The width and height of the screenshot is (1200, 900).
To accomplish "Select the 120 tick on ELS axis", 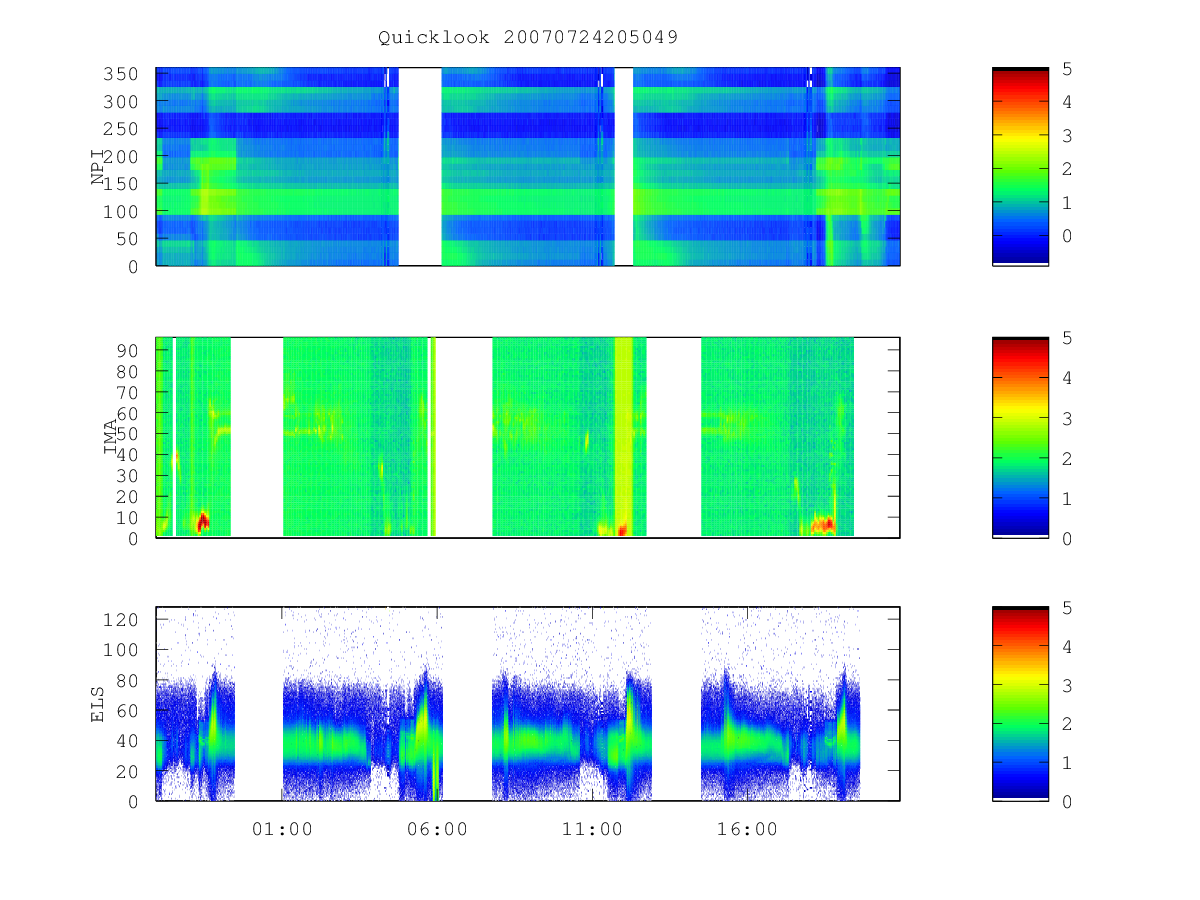I will click(x=122, y=619).
